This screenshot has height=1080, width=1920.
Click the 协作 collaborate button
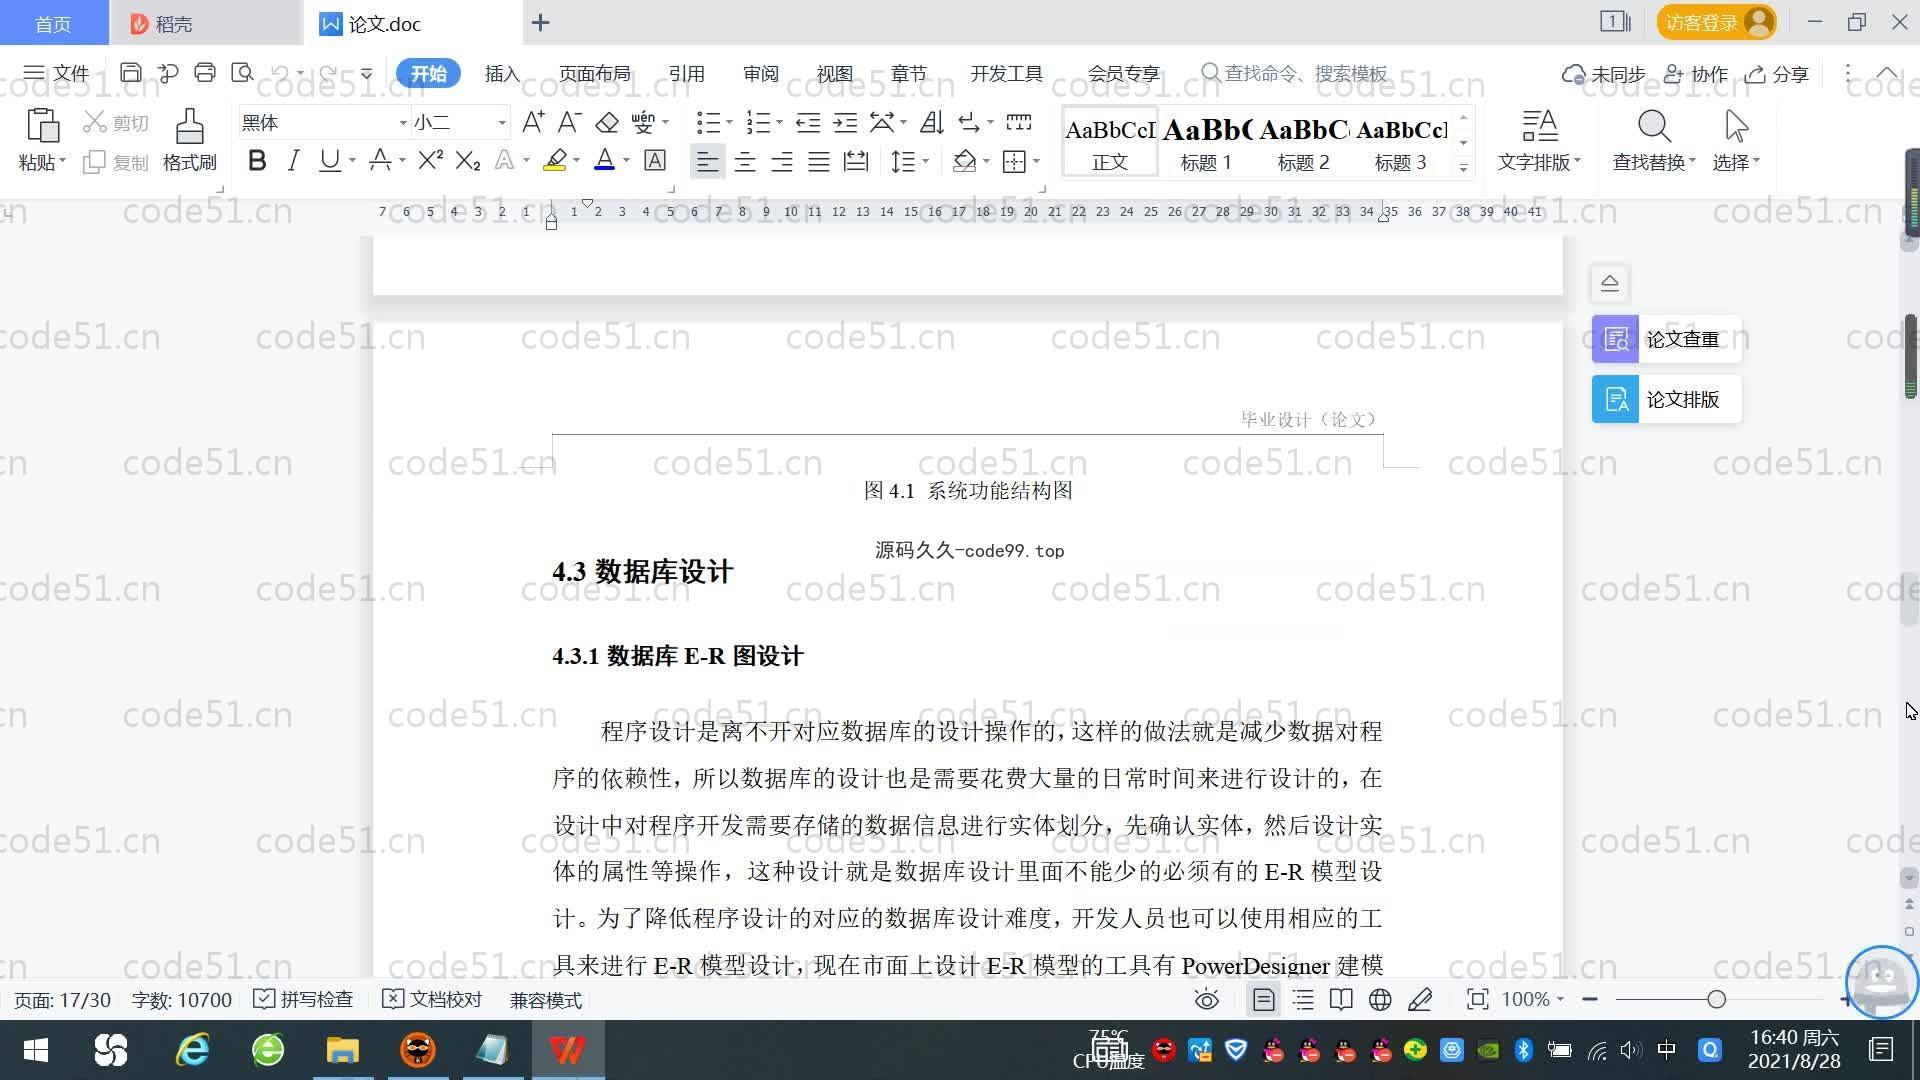coord(1696,74)
